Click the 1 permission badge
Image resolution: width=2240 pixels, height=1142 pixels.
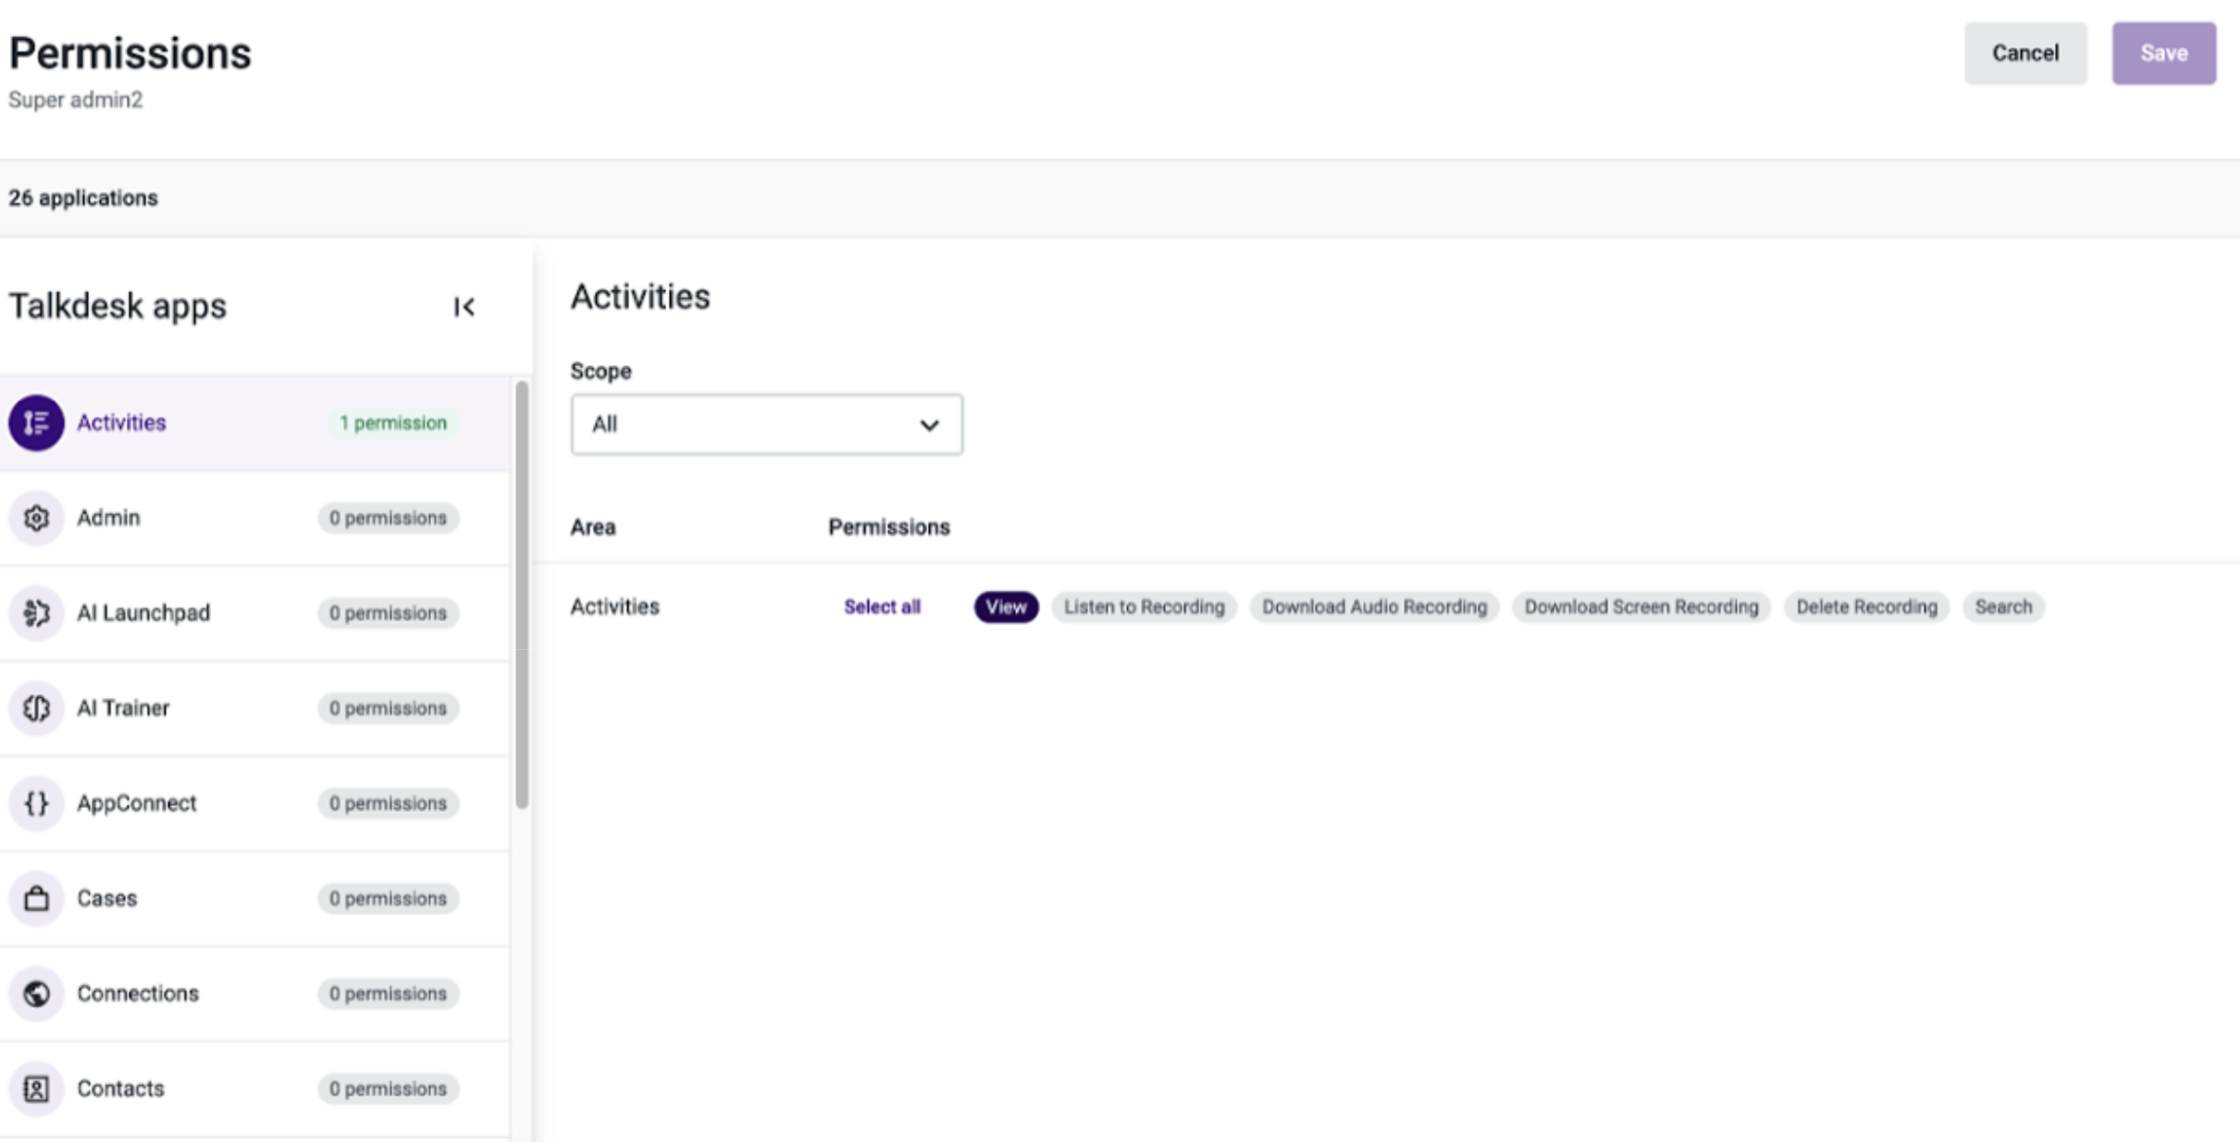pos(393,423)
